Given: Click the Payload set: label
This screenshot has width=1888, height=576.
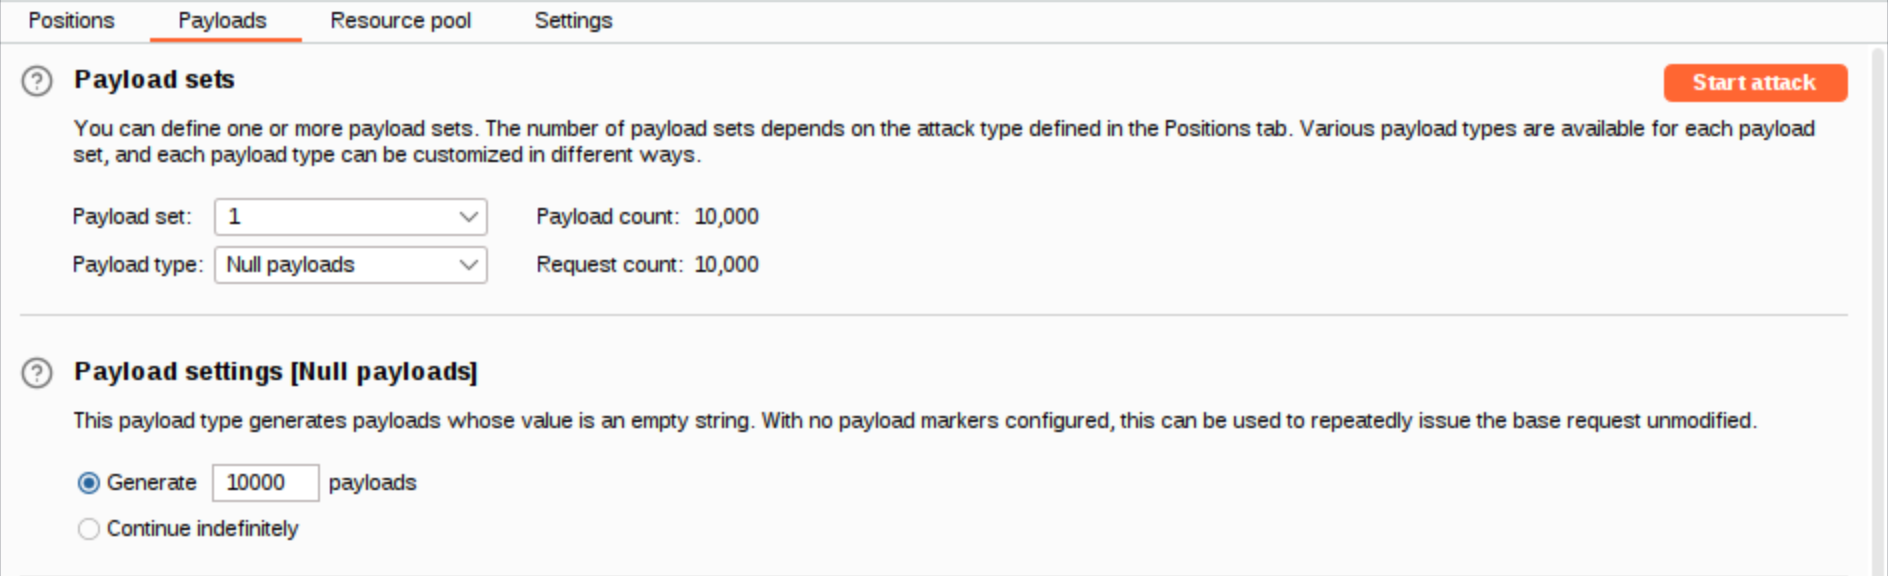Looking at the screenshot, I should (x=132, y=217).
